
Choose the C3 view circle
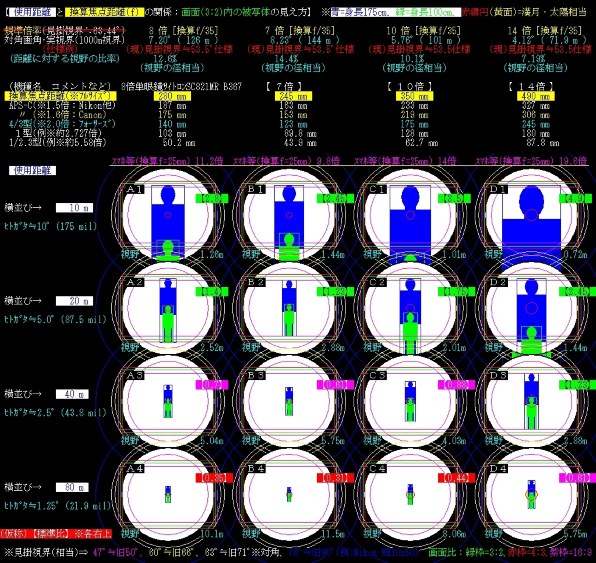click(x=410, y=400)
